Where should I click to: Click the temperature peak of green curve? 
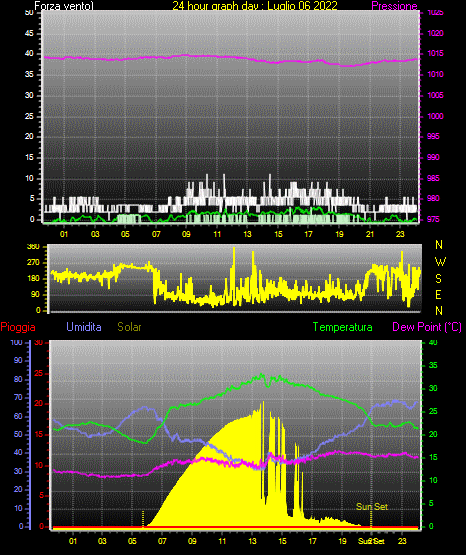coord(262,374)
